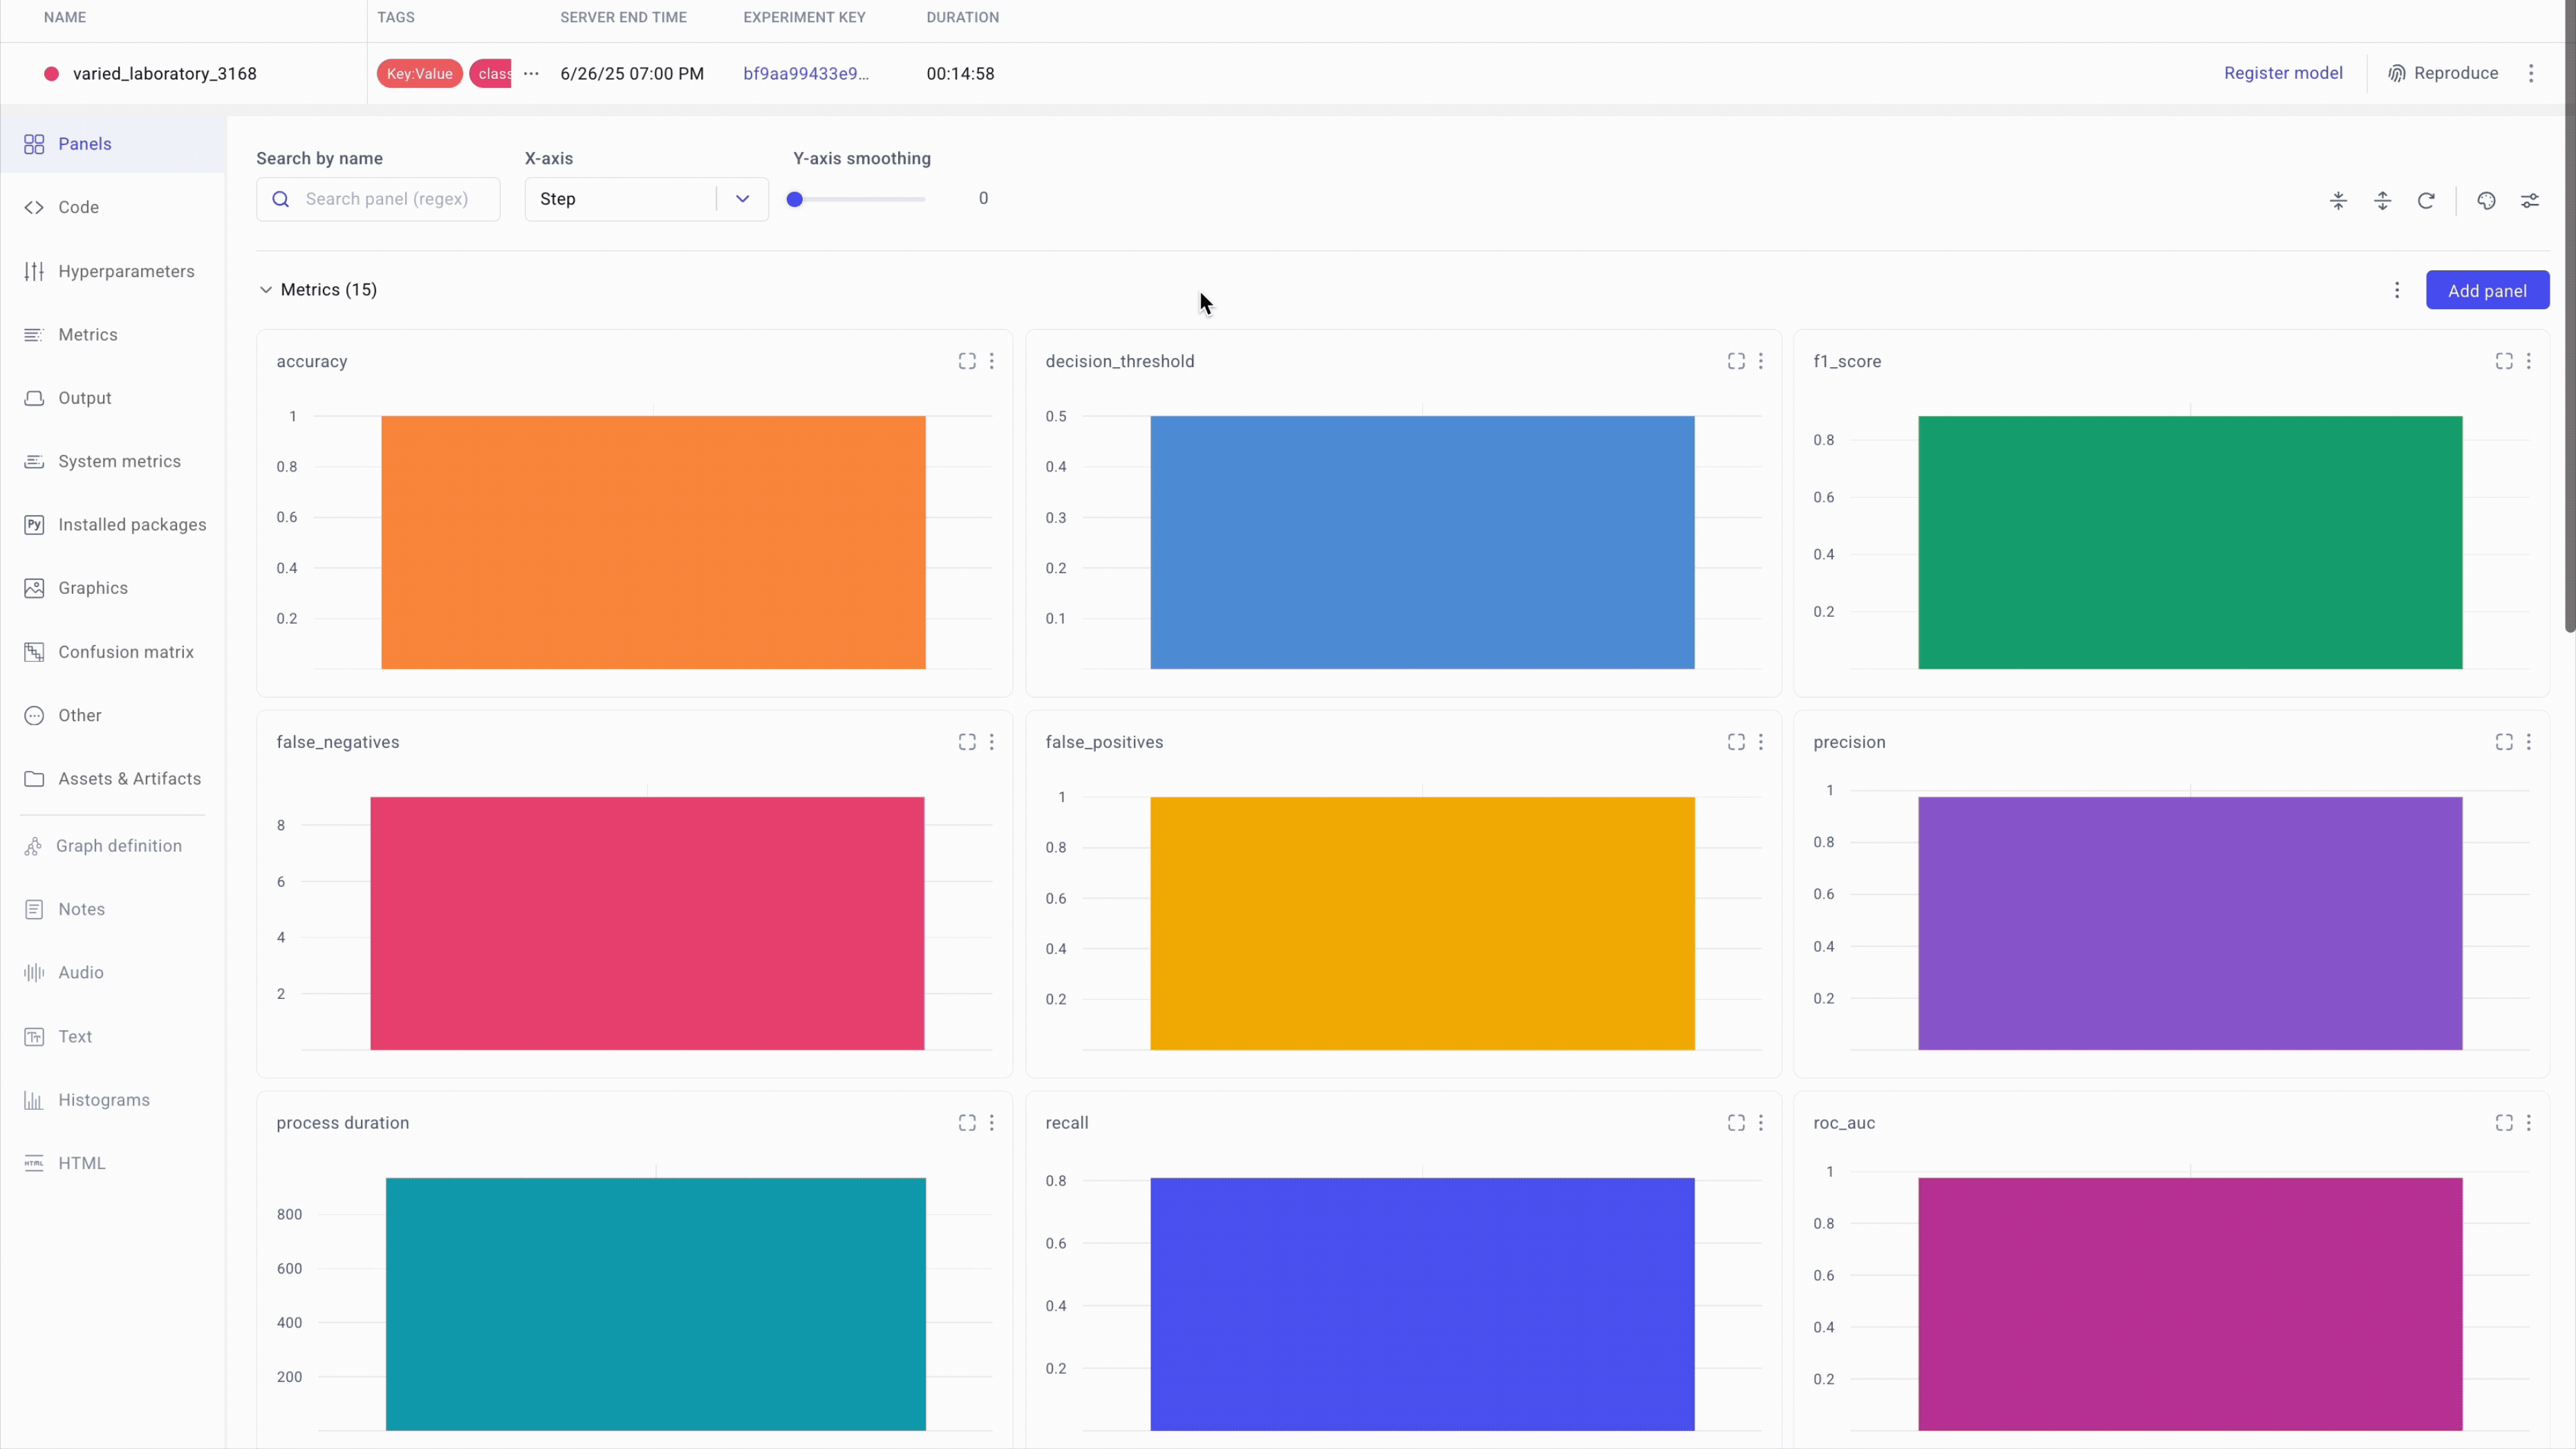The width and height of the screenshot is (2576, 1449).
Task: Open the Metrics section kebab menu
Action: (x=2397, y=290)
